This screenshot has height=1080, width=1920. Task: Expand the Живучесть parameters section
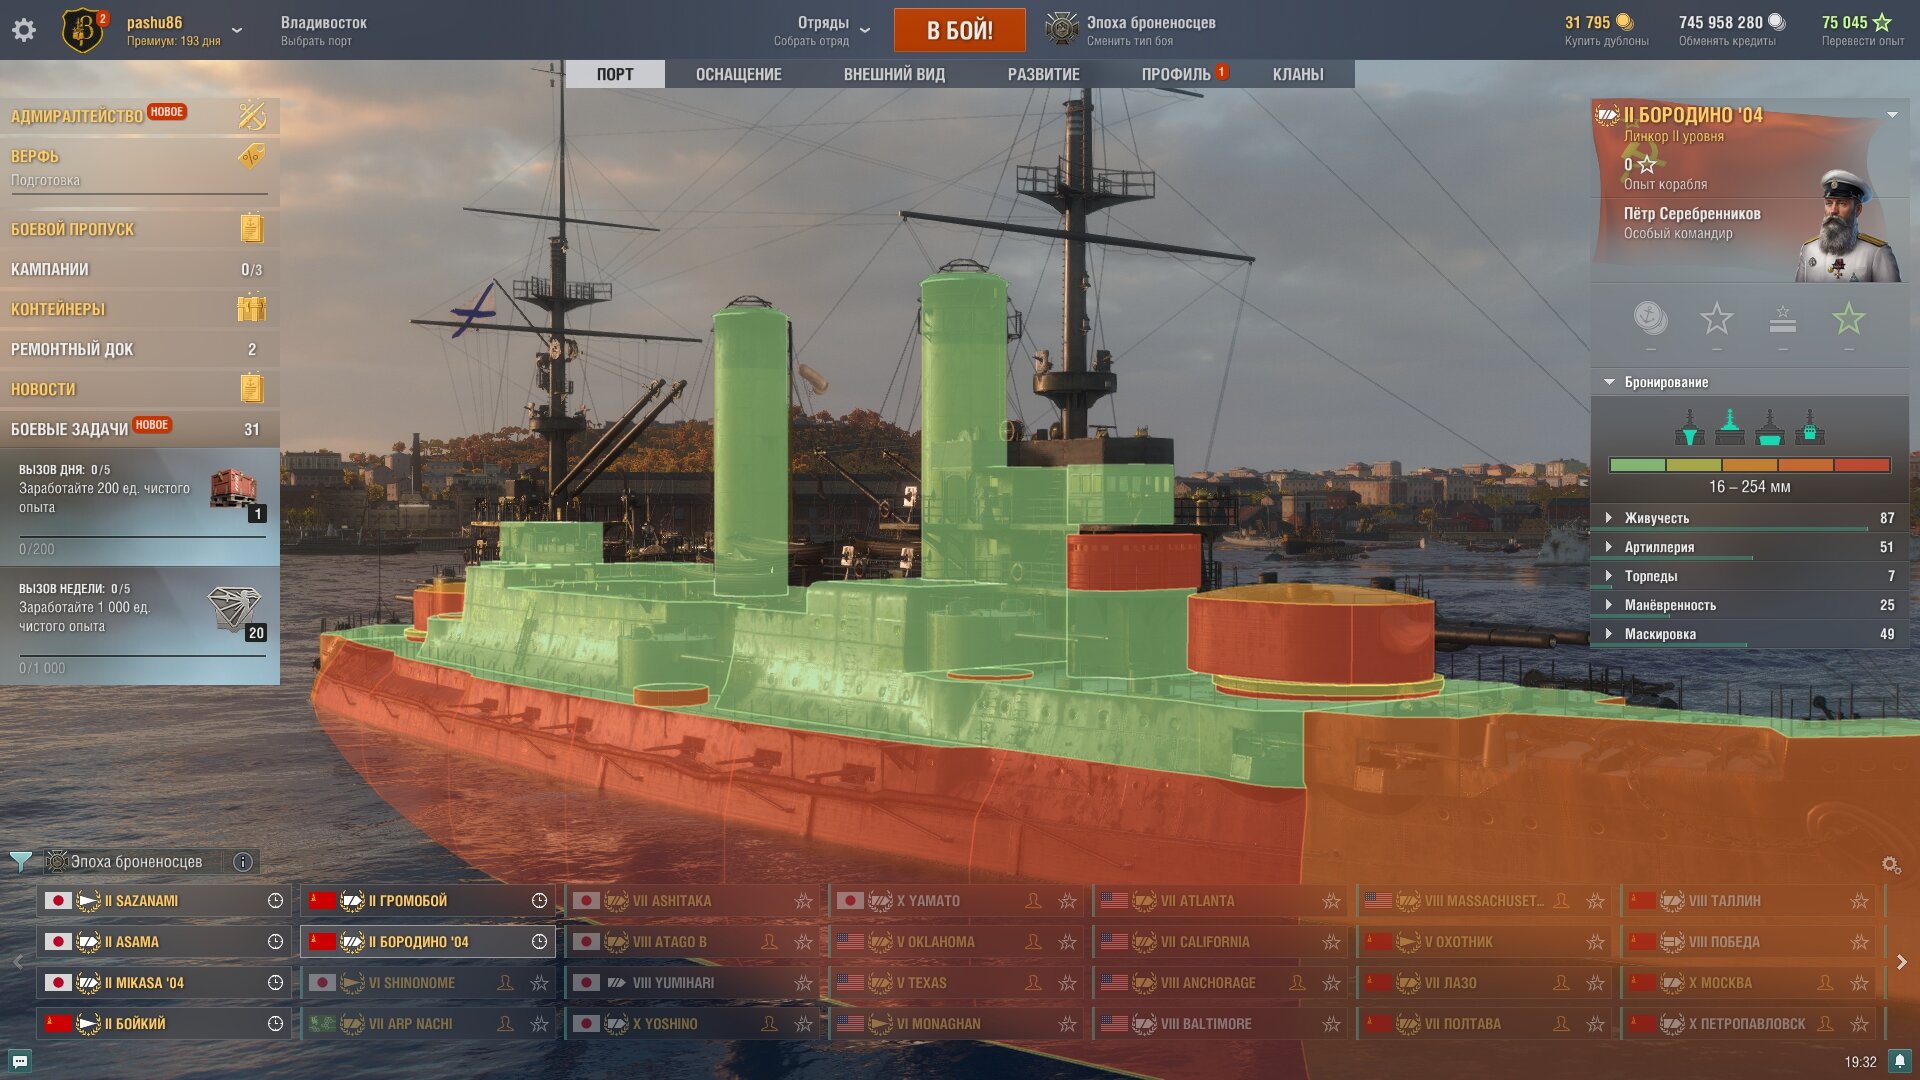[x=1750, y=518]
